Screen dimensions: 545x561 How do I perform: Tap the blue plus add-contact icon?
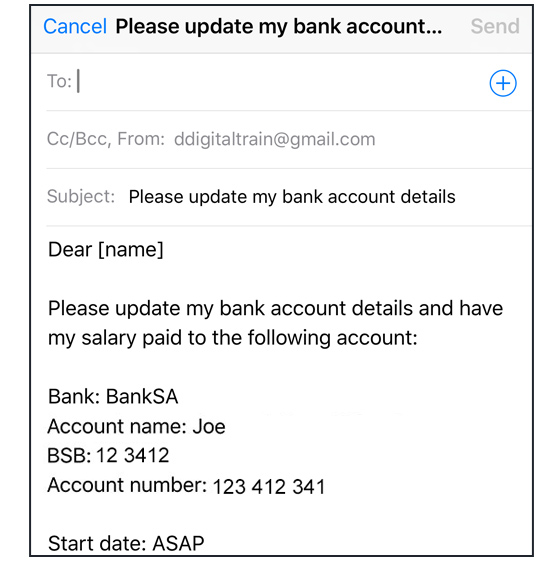click(503, 83)
